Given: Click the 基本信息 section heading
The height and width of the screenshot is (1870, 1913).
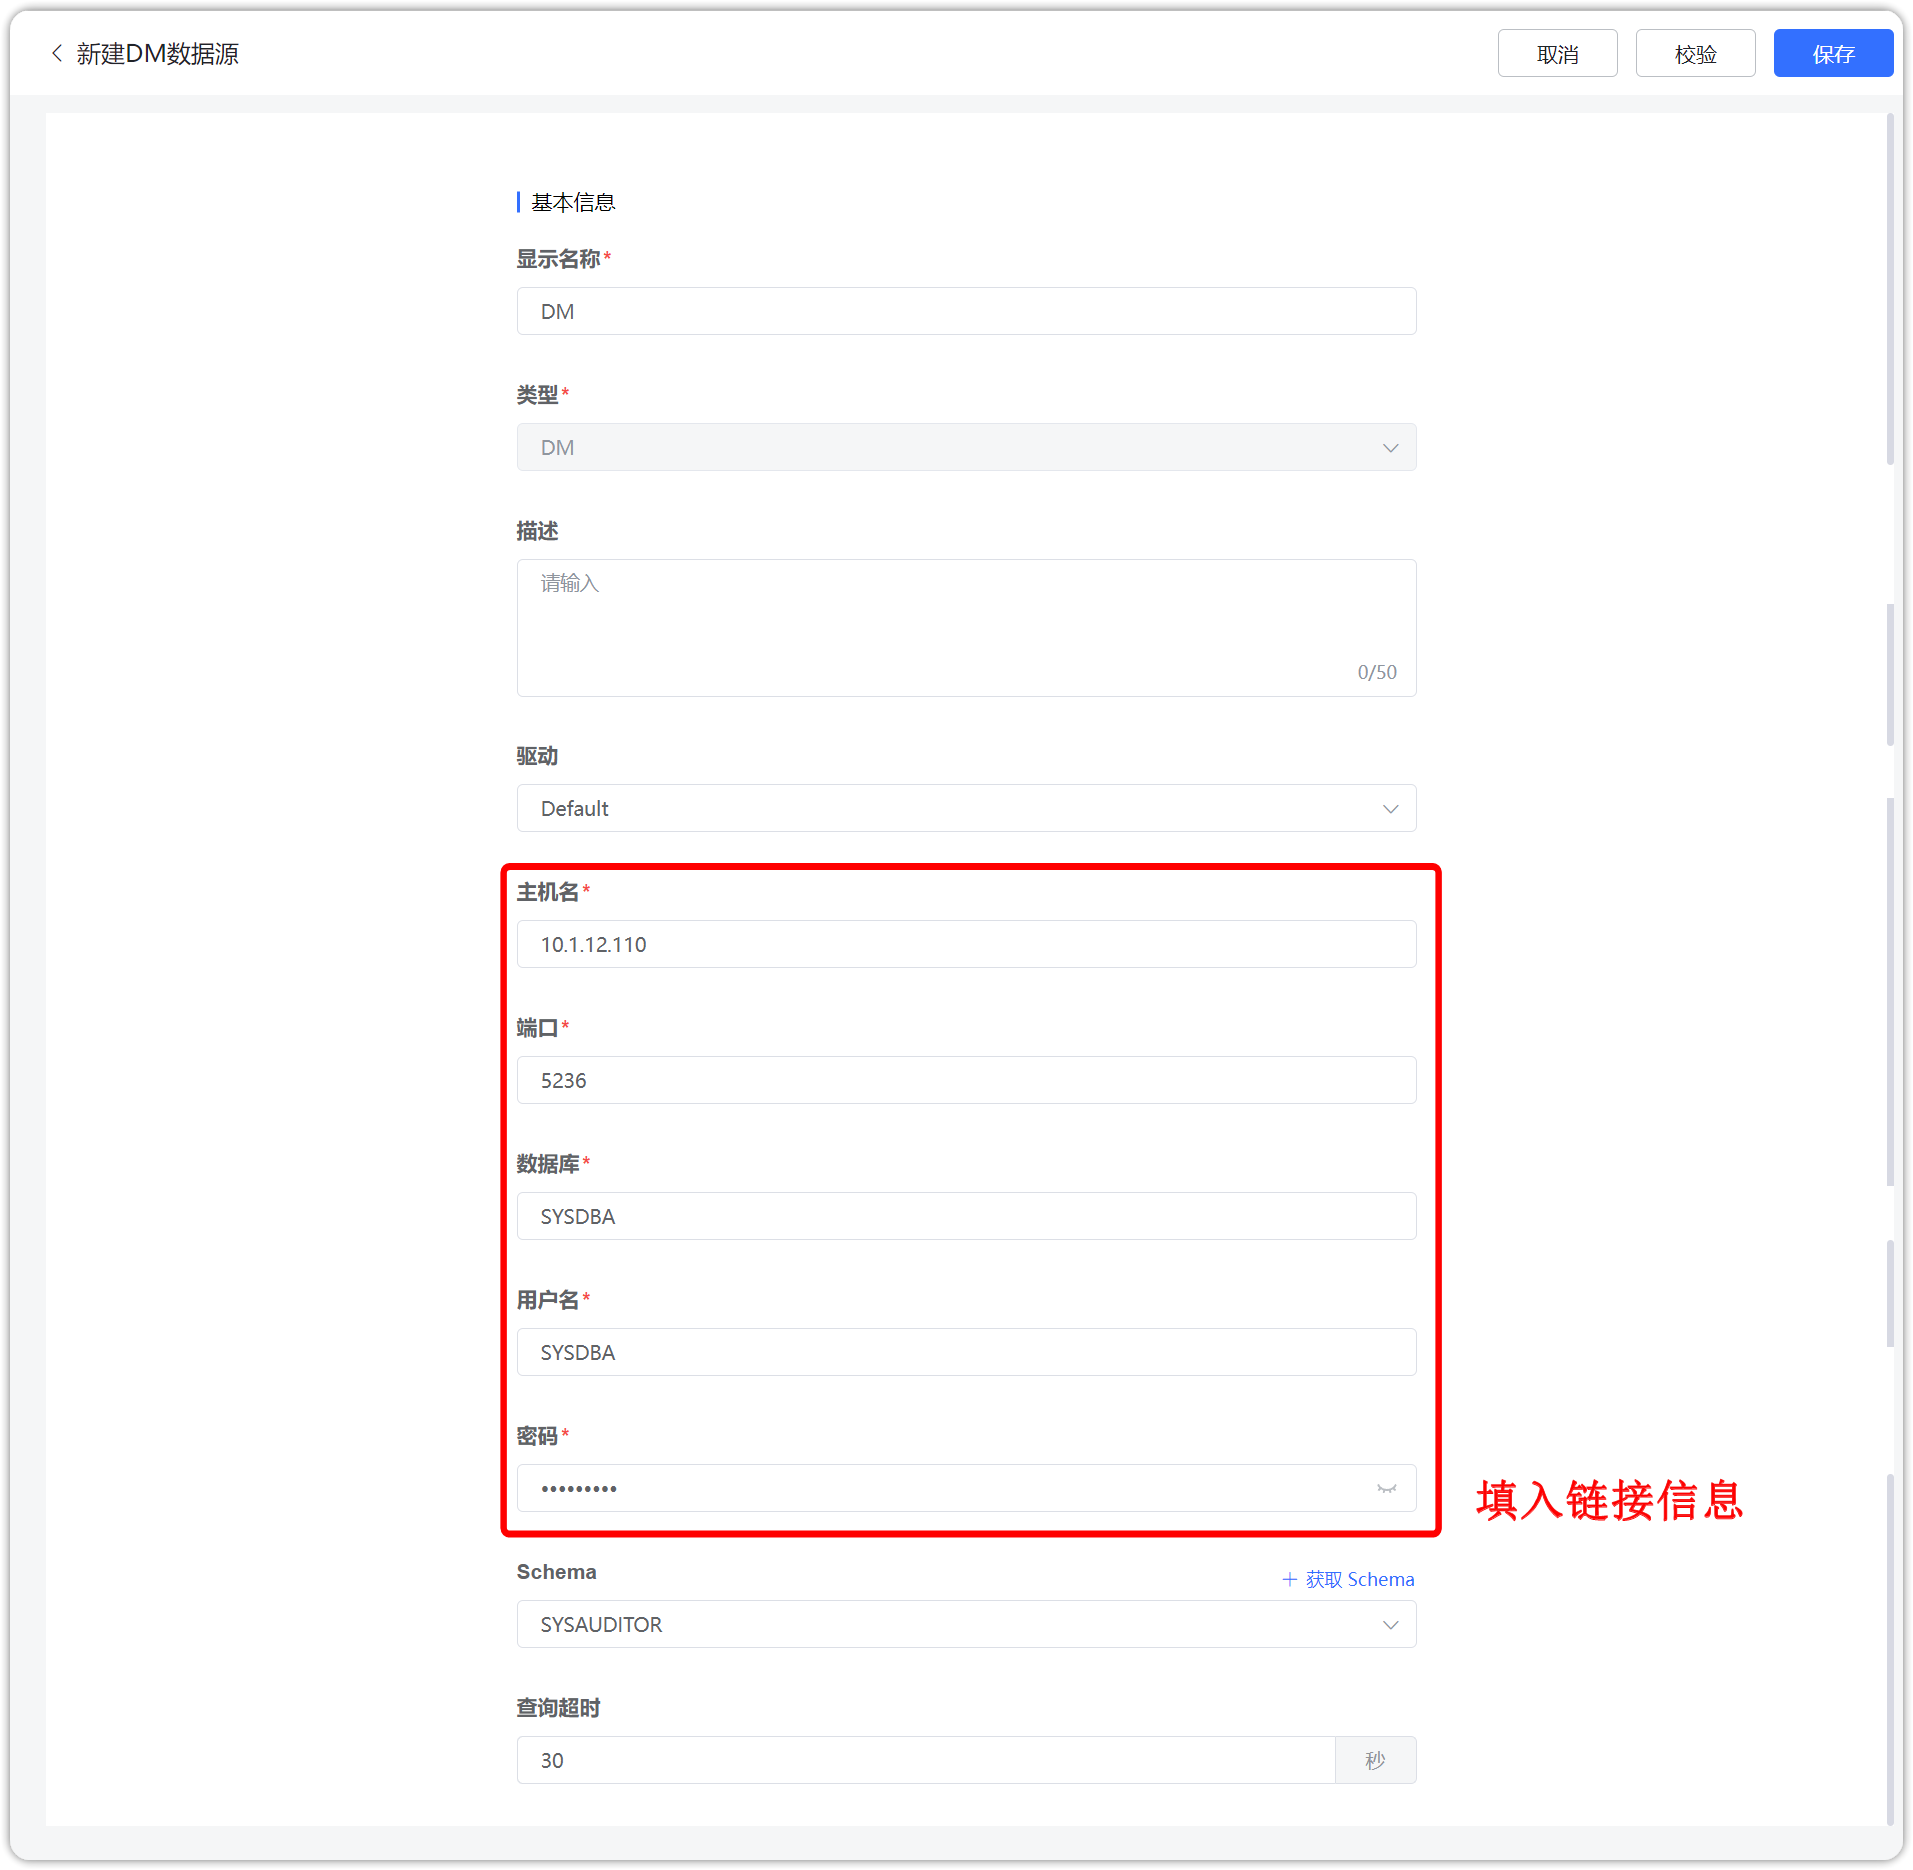Looking at the screenshot, I should (x=573, y=202).
